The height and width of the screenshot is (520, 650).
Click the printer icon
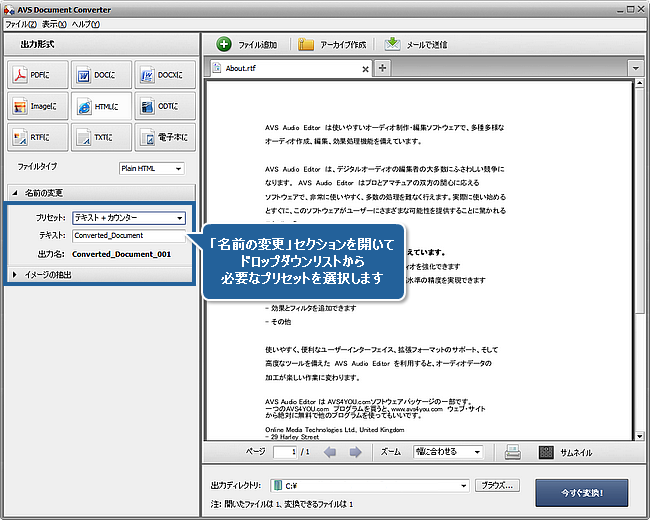513,452
